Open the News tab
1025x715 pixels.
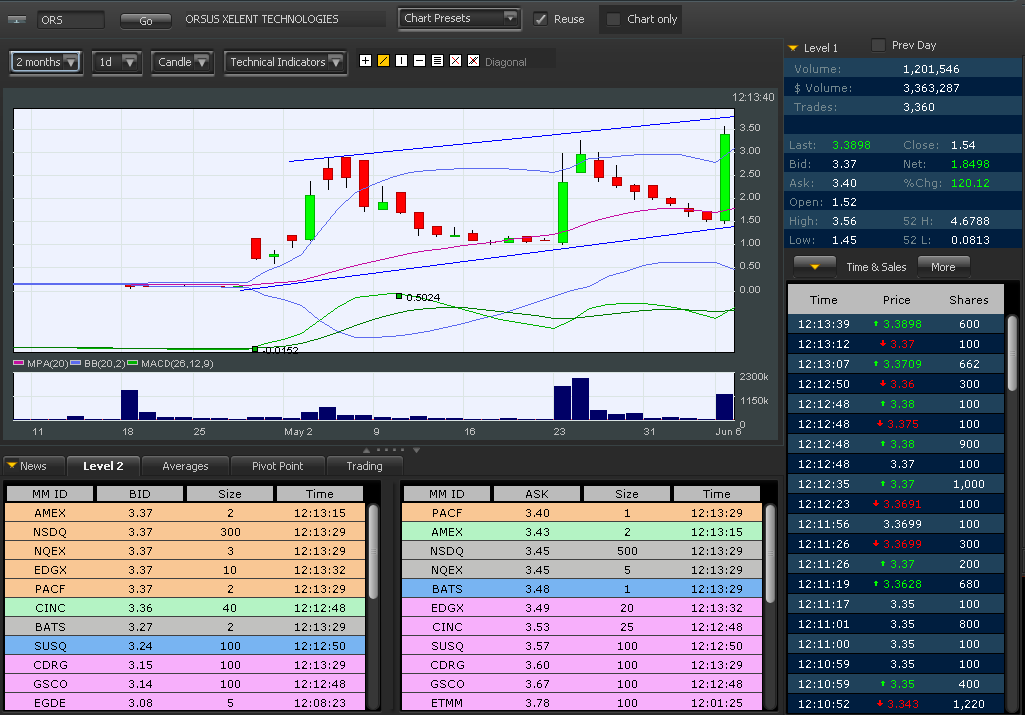point(33,466)
